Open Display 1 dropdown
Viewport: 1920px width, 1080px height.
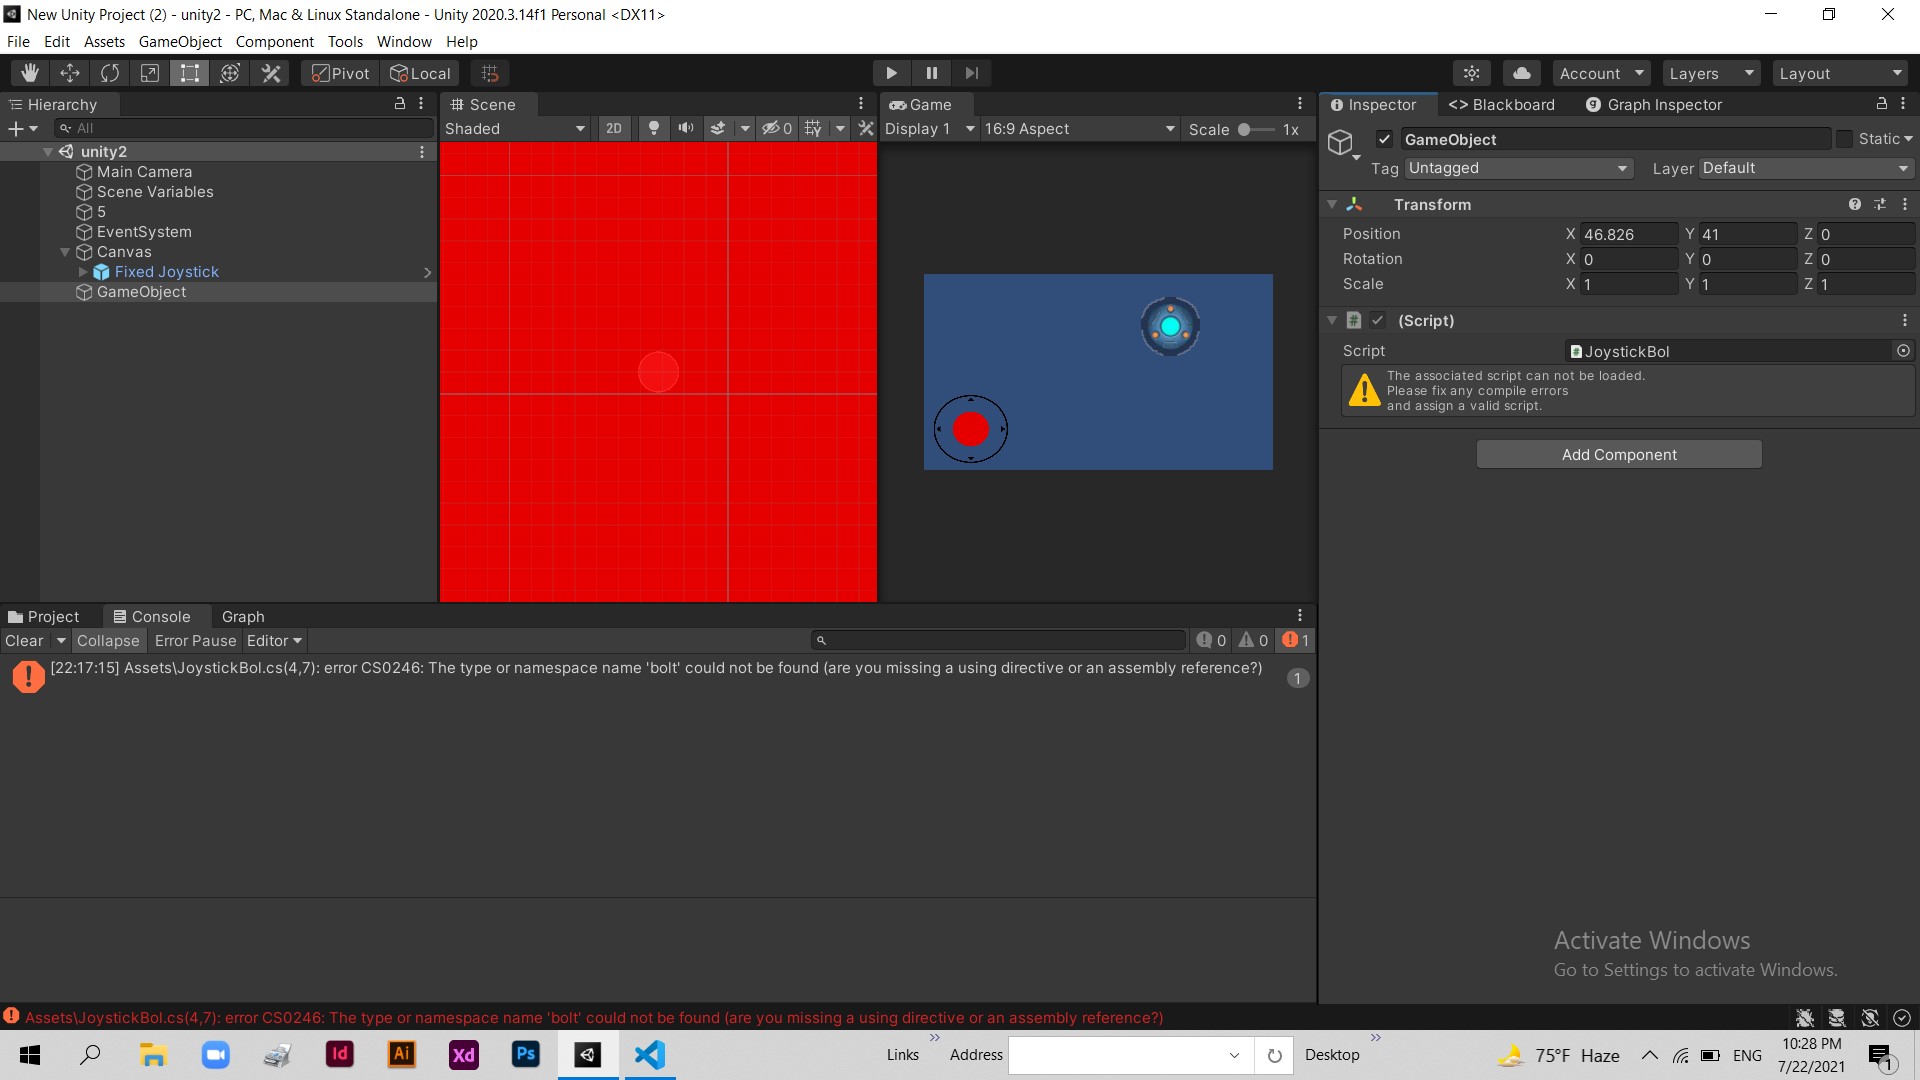[x=929, y=129]
